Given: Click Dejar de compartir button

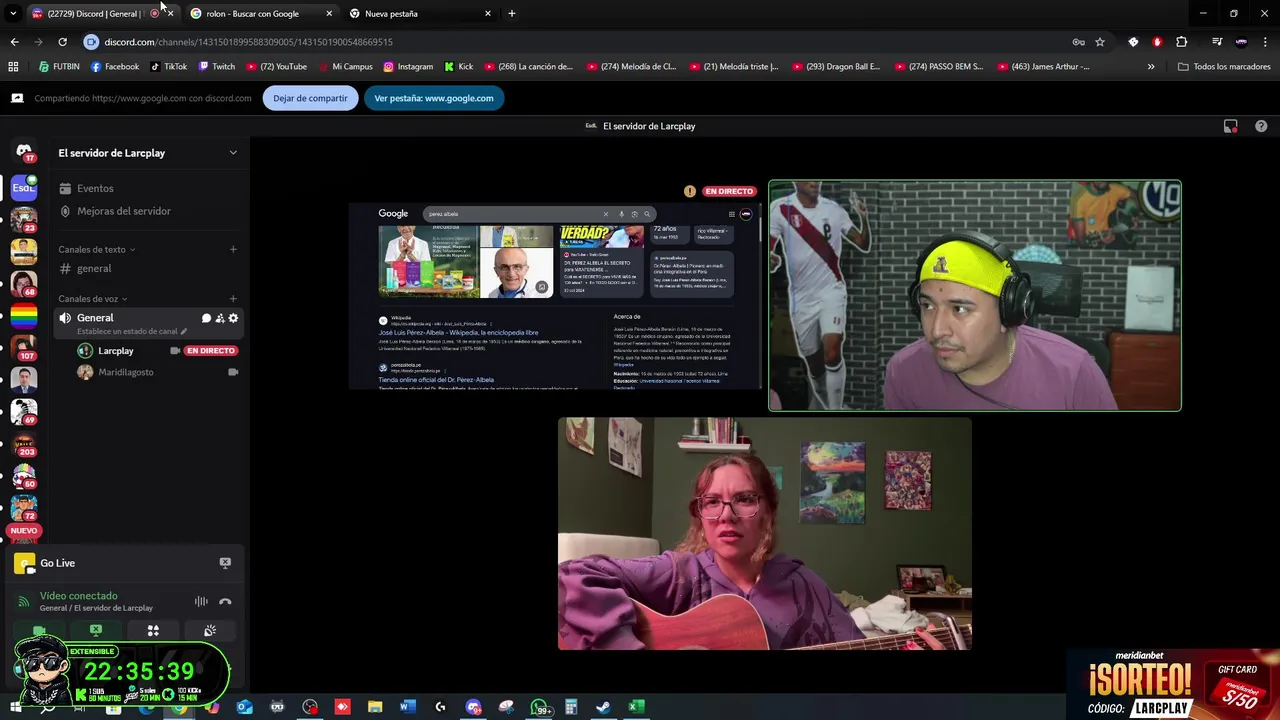Looking at the screenshot, I should pyautogui.click(x=310, y=98).
